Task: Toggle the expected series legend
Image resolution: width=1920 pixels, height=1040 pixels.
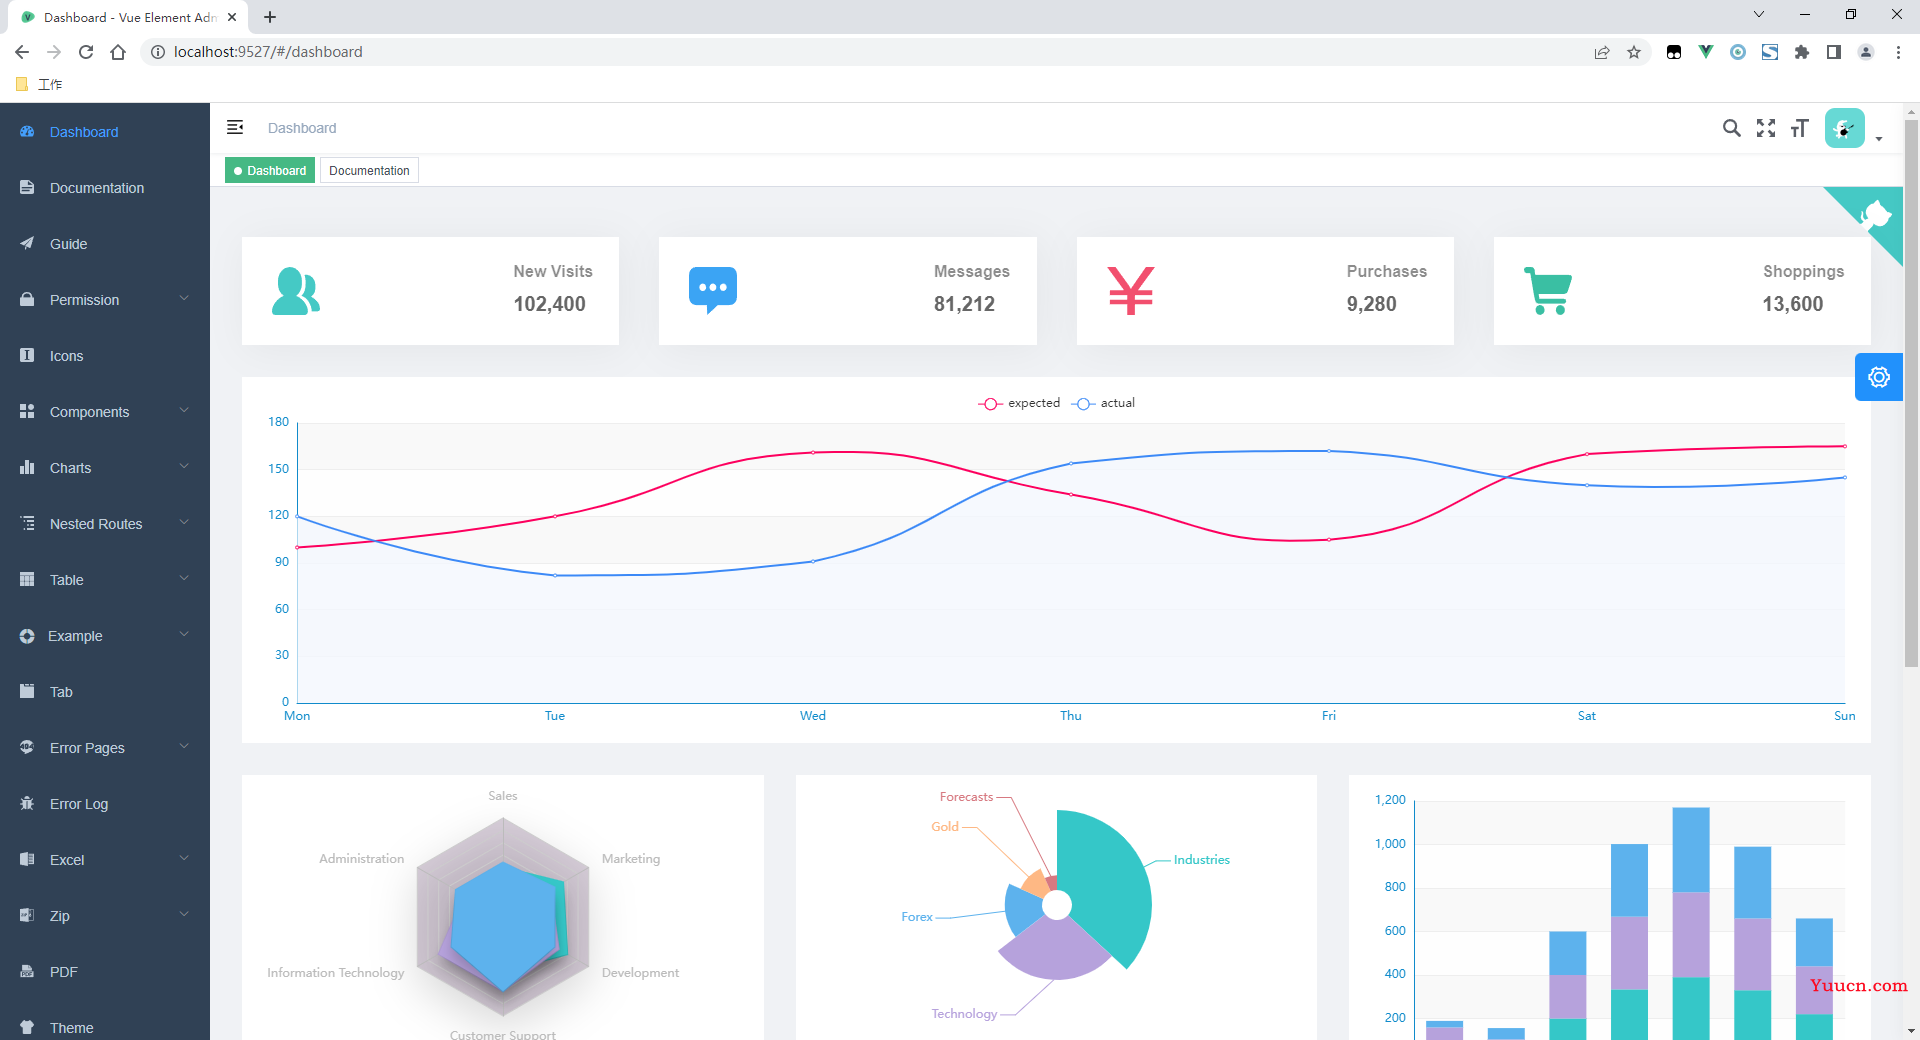Action: 1019,403
